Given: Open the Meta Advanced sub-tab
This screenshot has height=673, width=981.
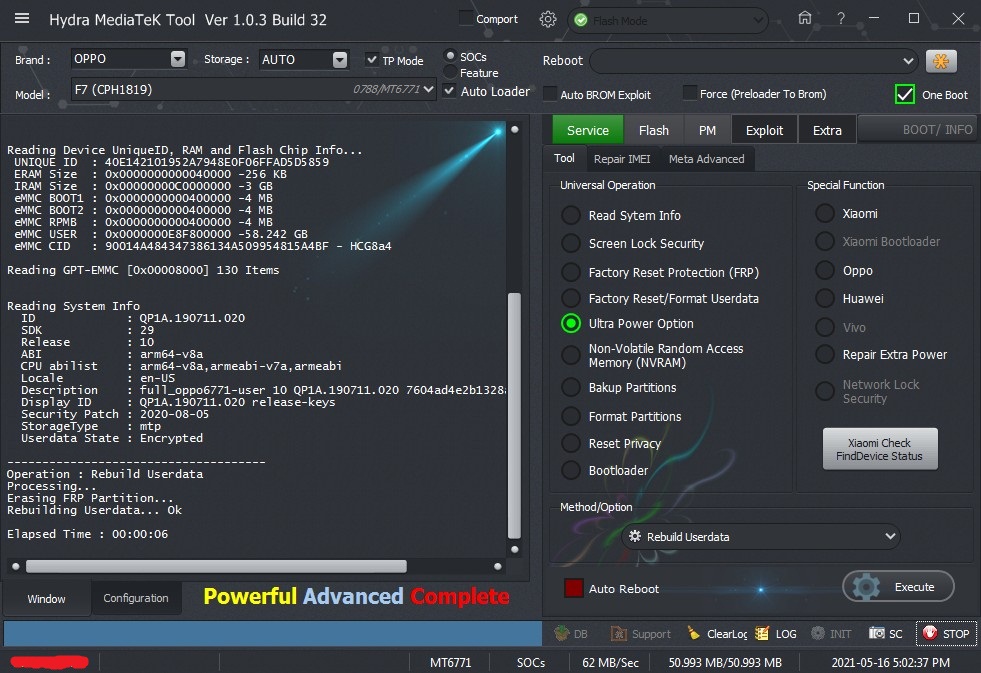Looking at the screenshot, I should click(706, 159).
